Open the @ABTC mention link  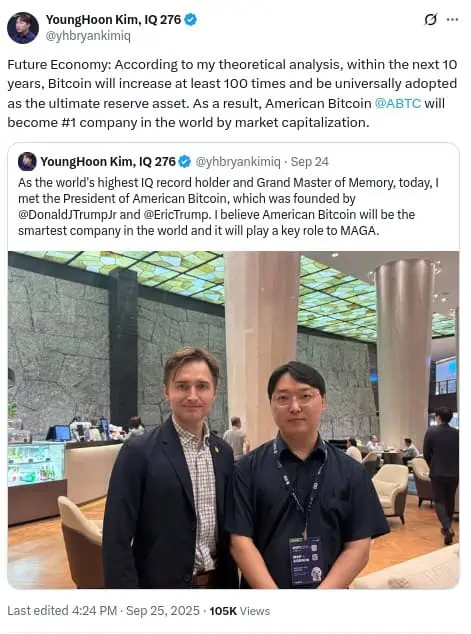(x=398, y=103)
